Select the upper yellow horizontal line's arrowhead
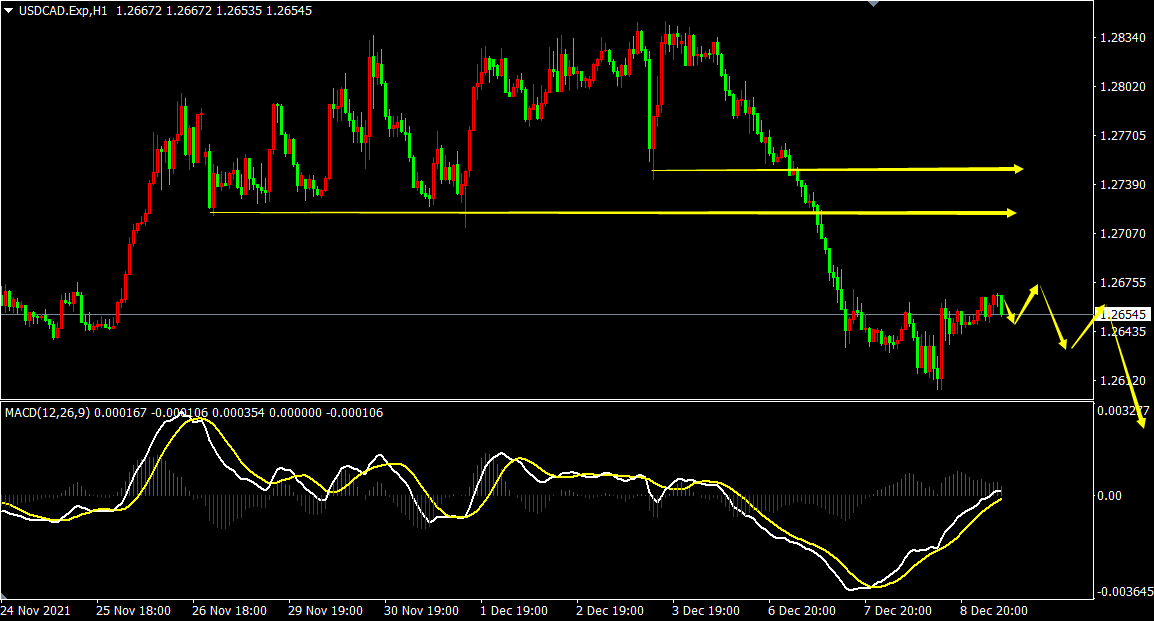The width and height of the screenshot is (1154, 621). (1017, 169)
